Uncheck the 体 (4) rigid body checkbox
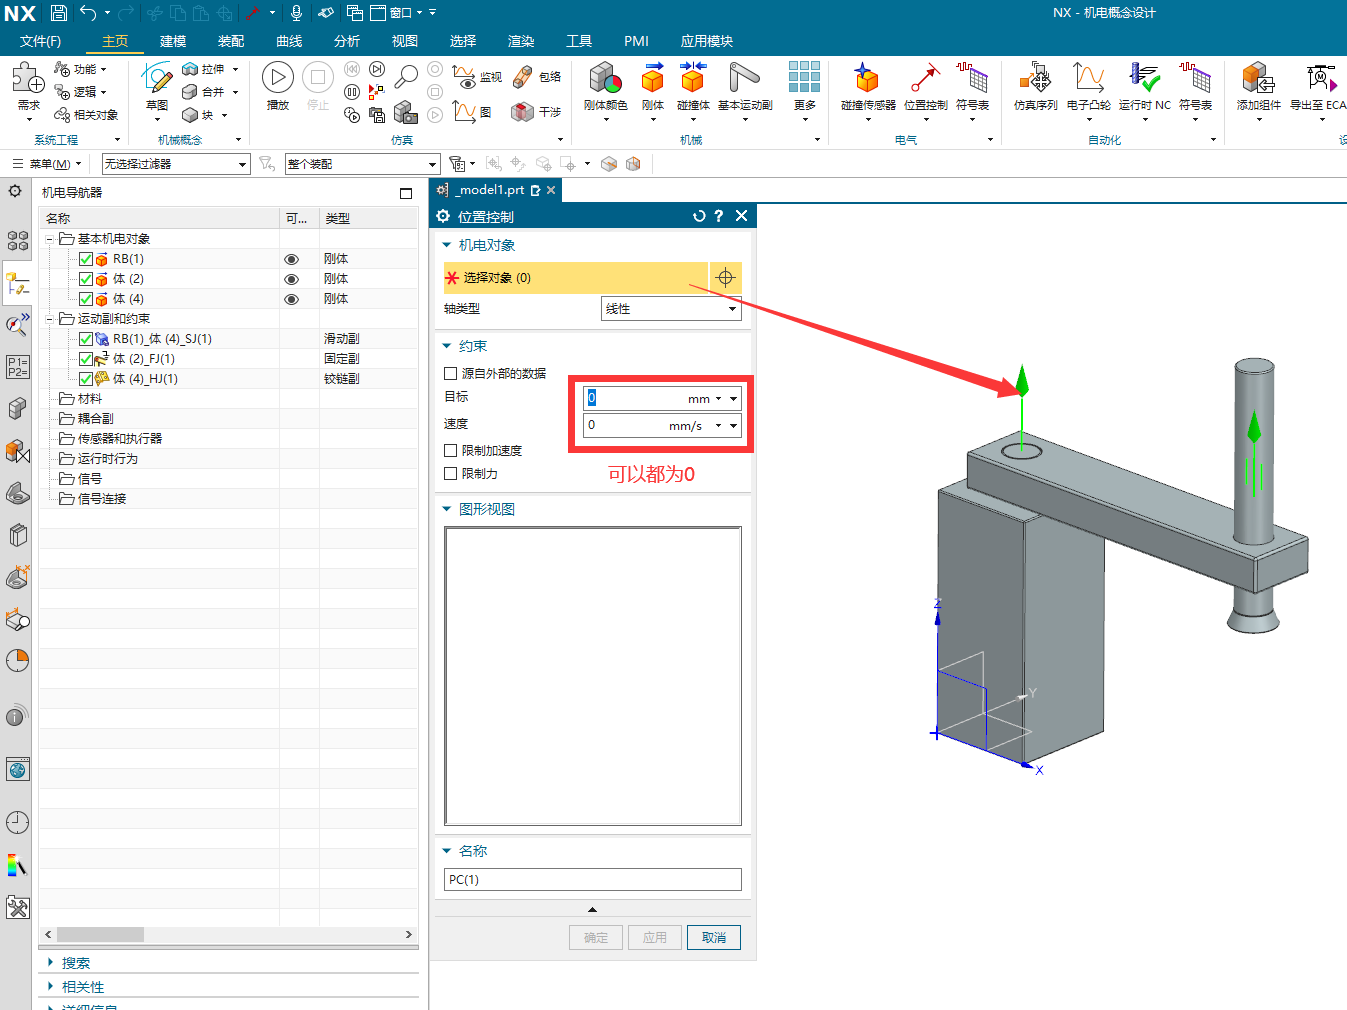Viewport: 1347px width, 1010px height. [86, 299]
